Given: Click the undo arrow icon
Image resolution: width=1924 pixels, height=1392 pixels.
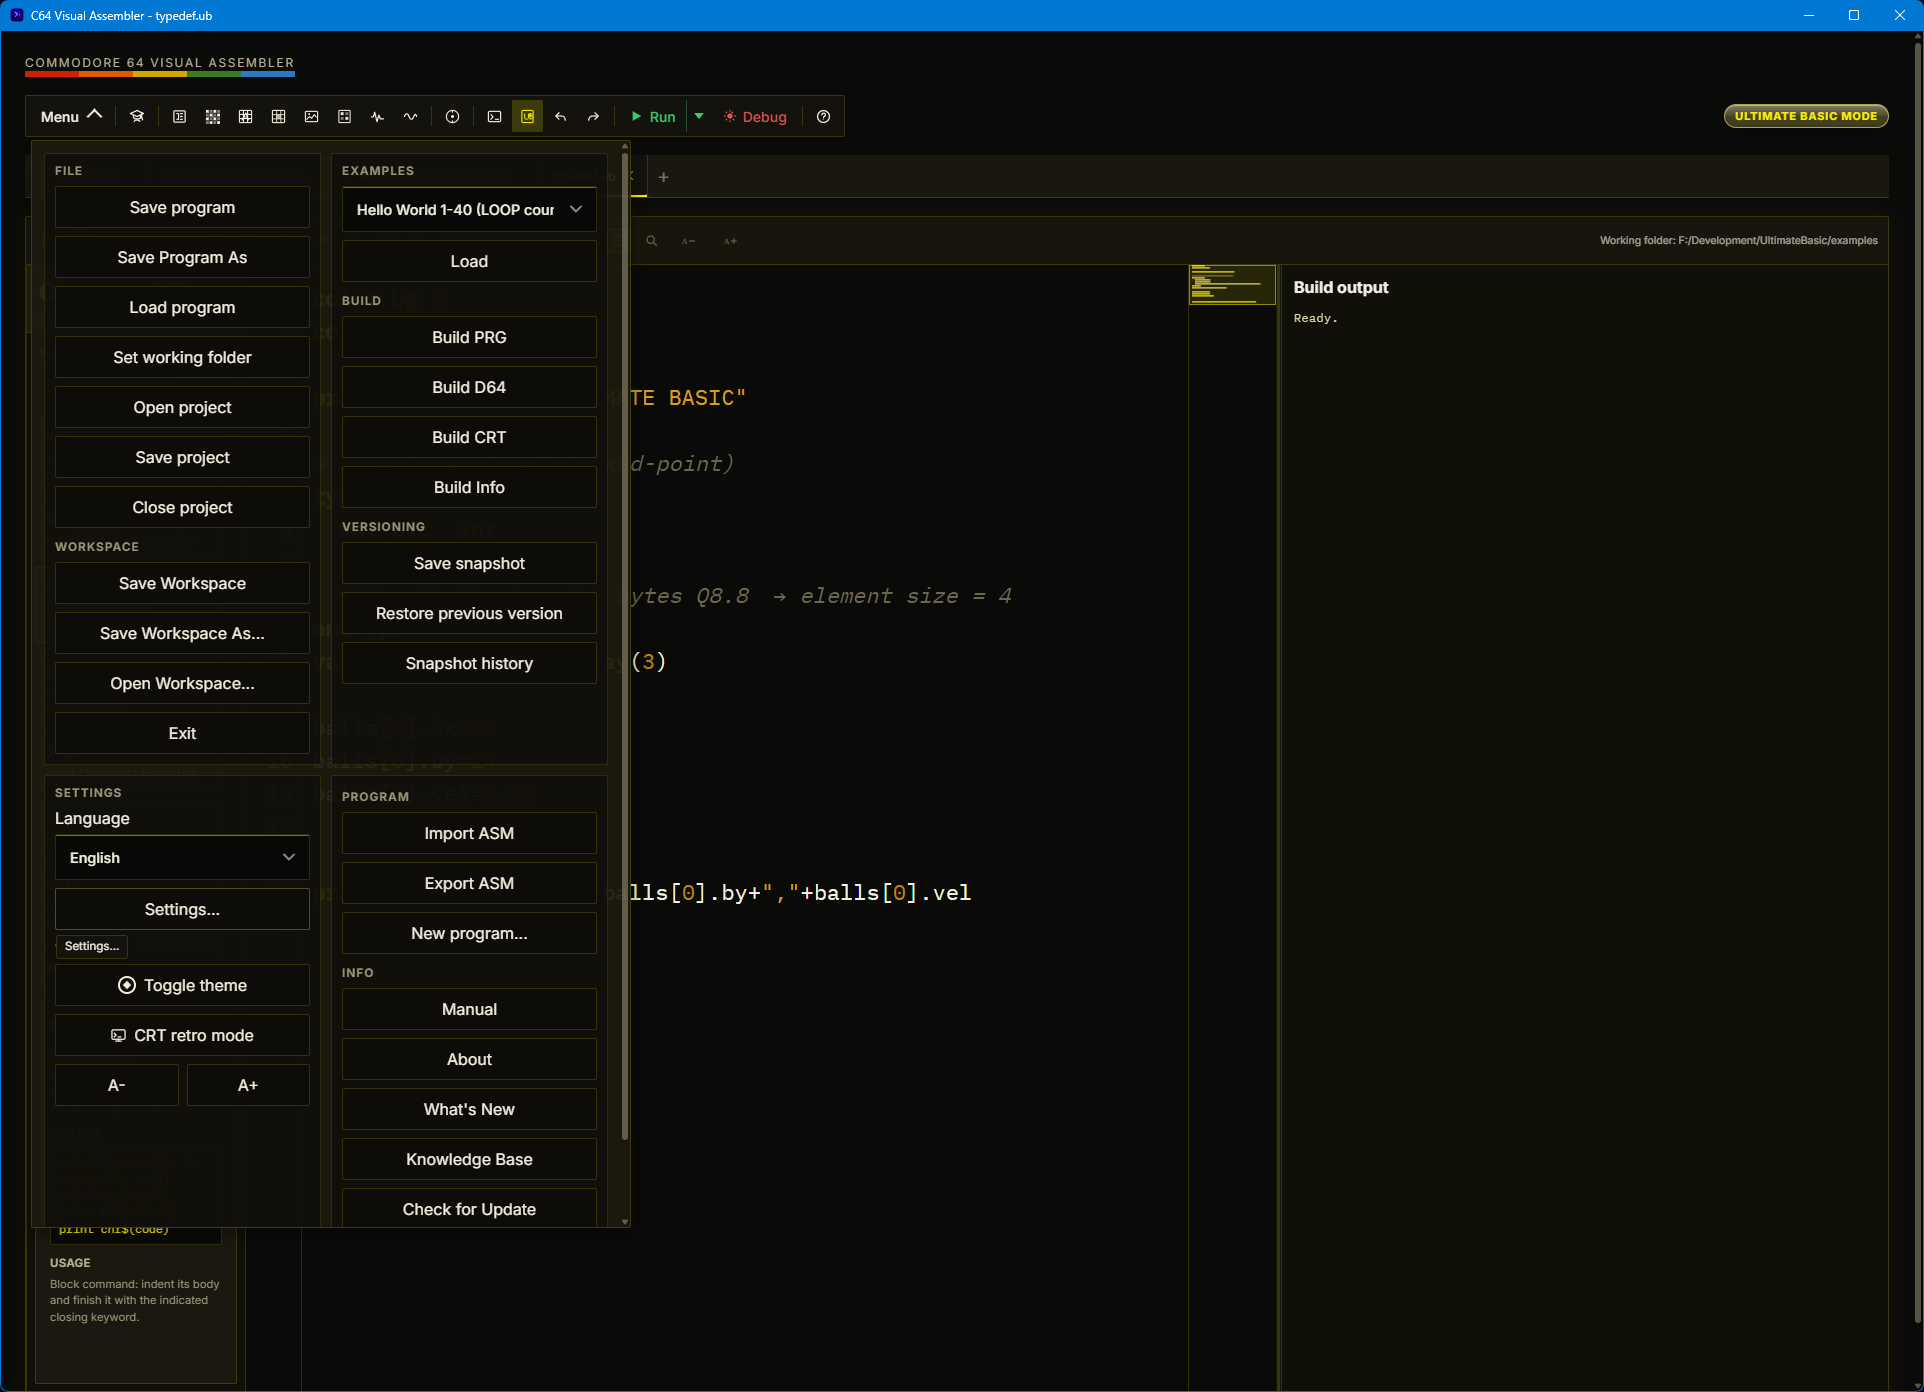Looking at the screenshot, I should click(x=561, y=117).
